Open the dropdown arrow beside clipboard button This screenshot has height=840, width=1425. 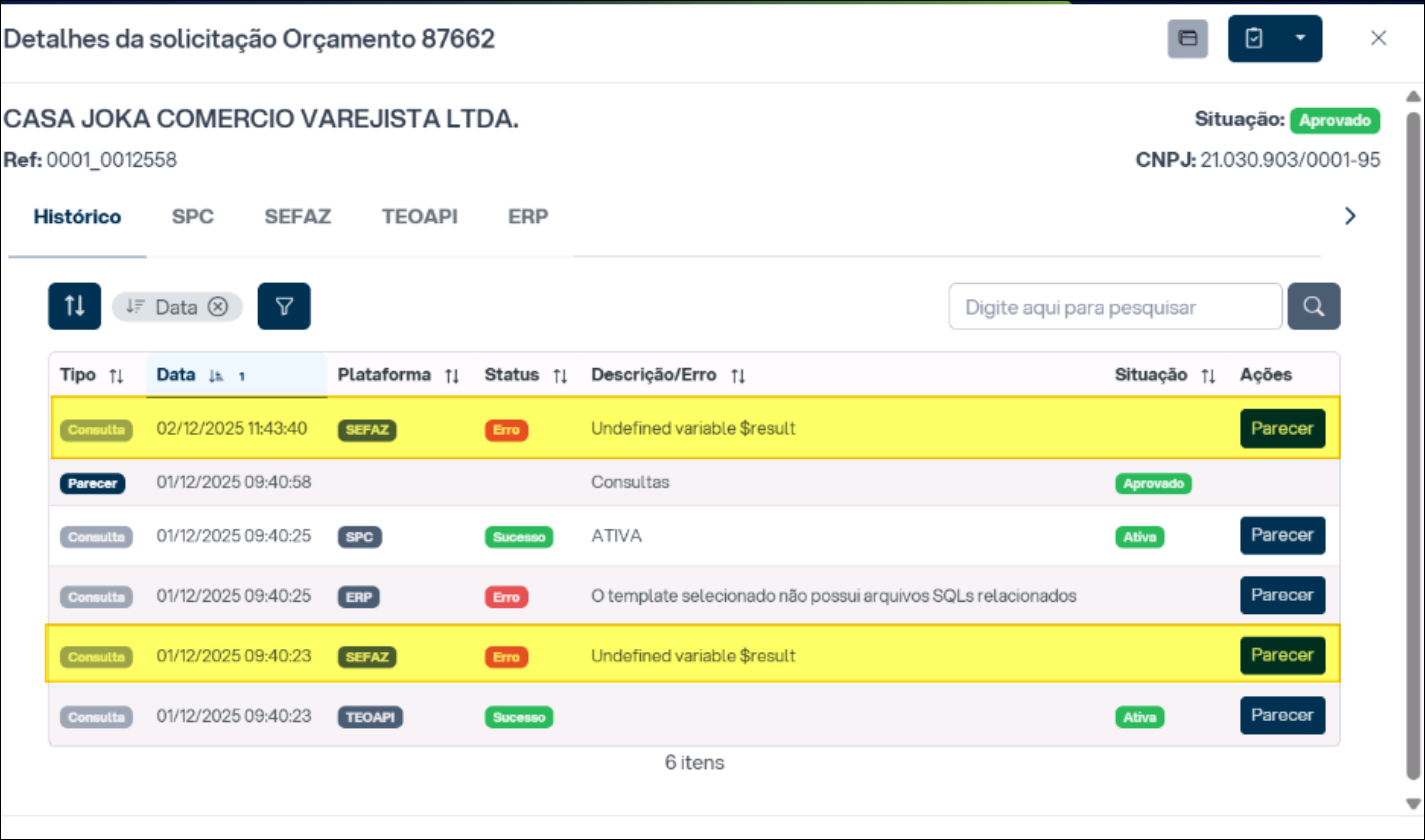(x=1300, y=39)
